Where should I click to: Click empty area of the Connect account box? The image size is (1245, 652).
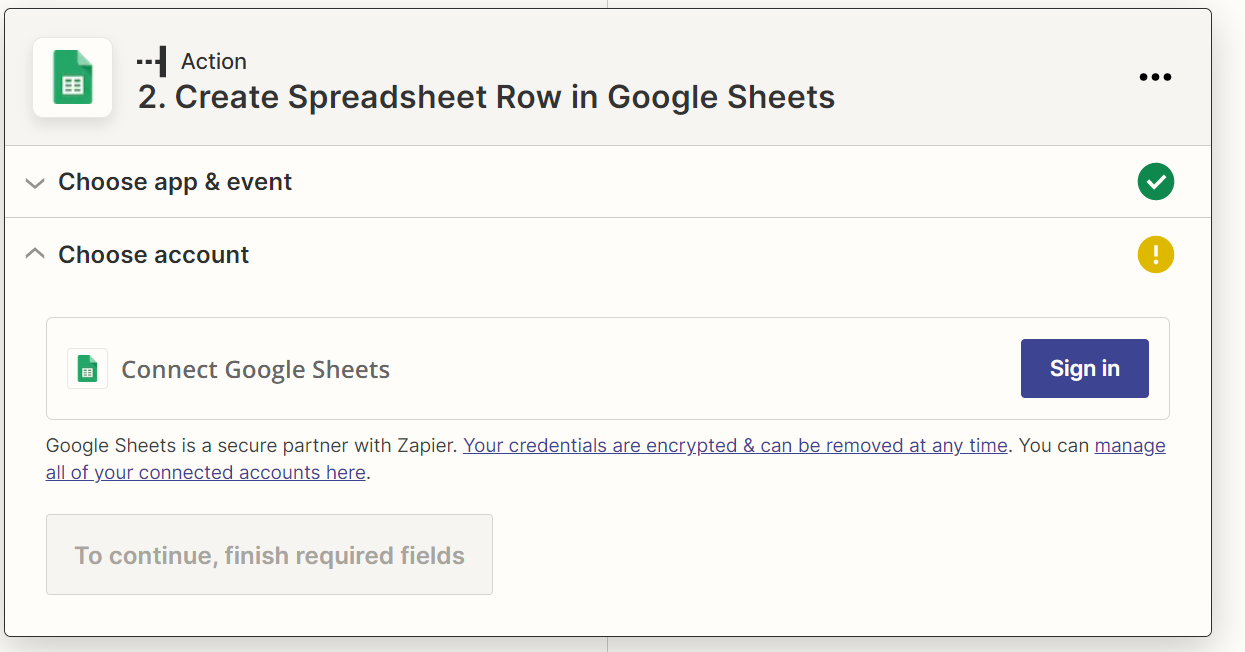tap(700, 369)
